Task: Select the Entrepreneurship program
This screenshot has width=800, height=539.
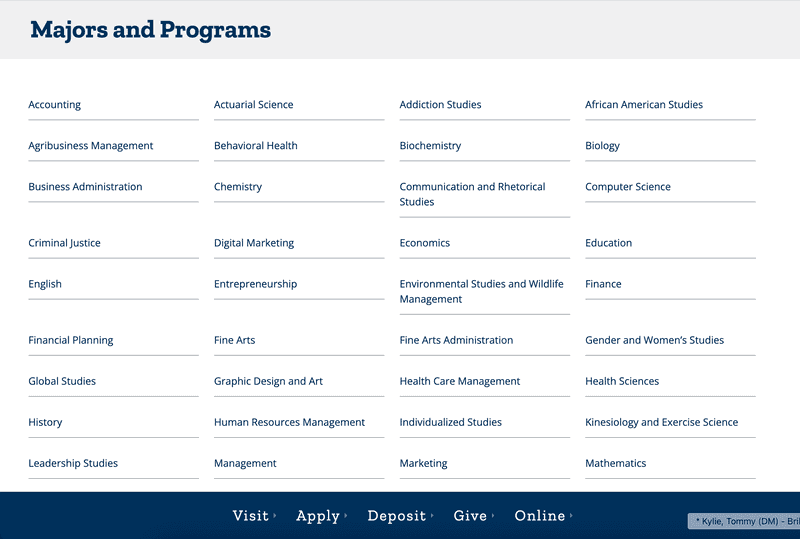Action: click(x=256, y=284)
